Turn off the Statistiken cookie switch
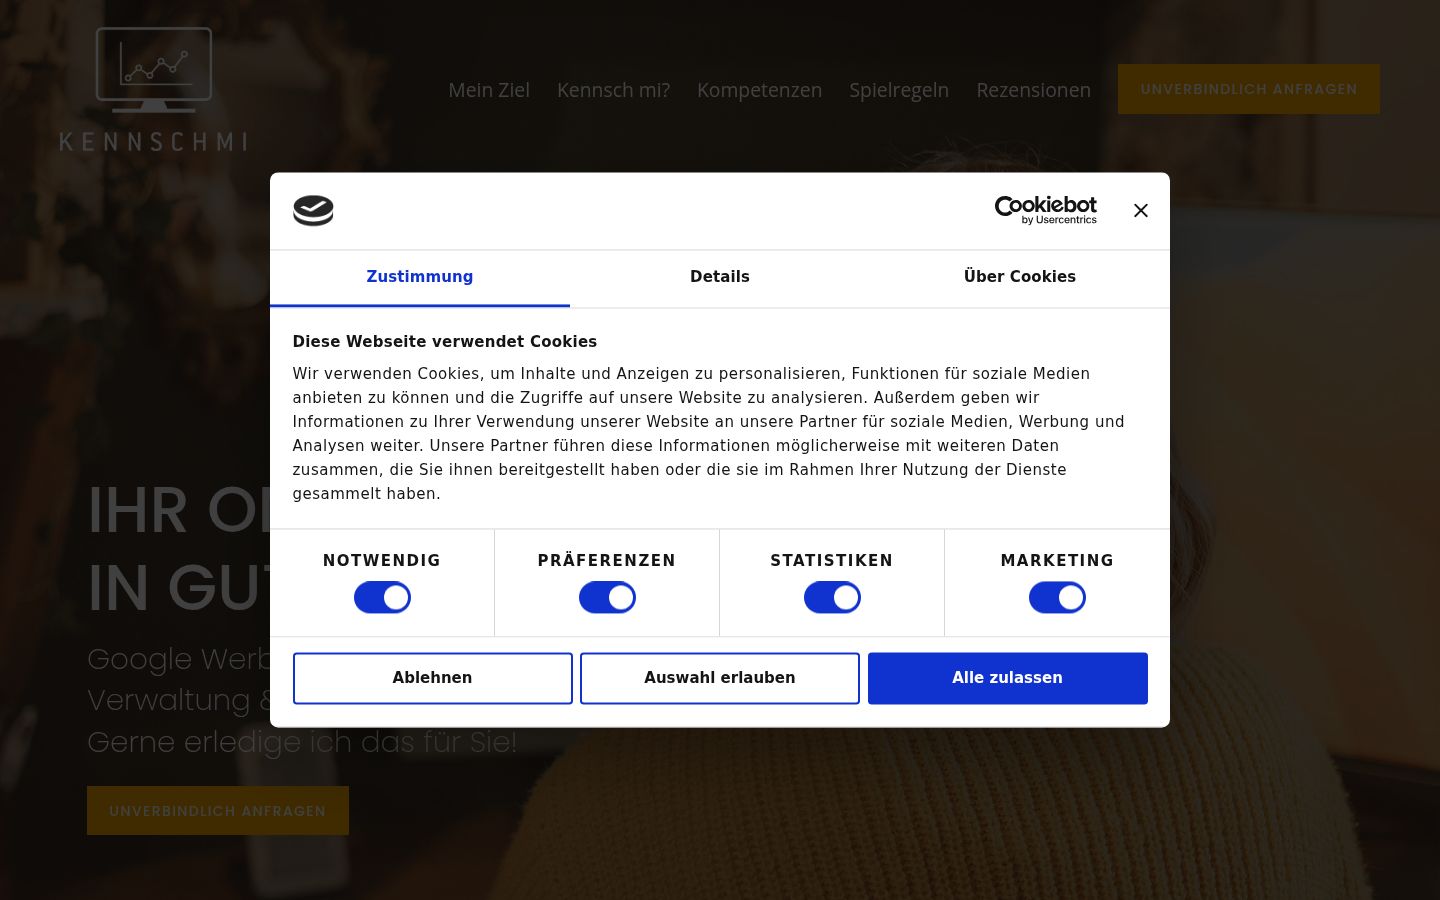This screenshot has width=1440, height=900. 832,598
